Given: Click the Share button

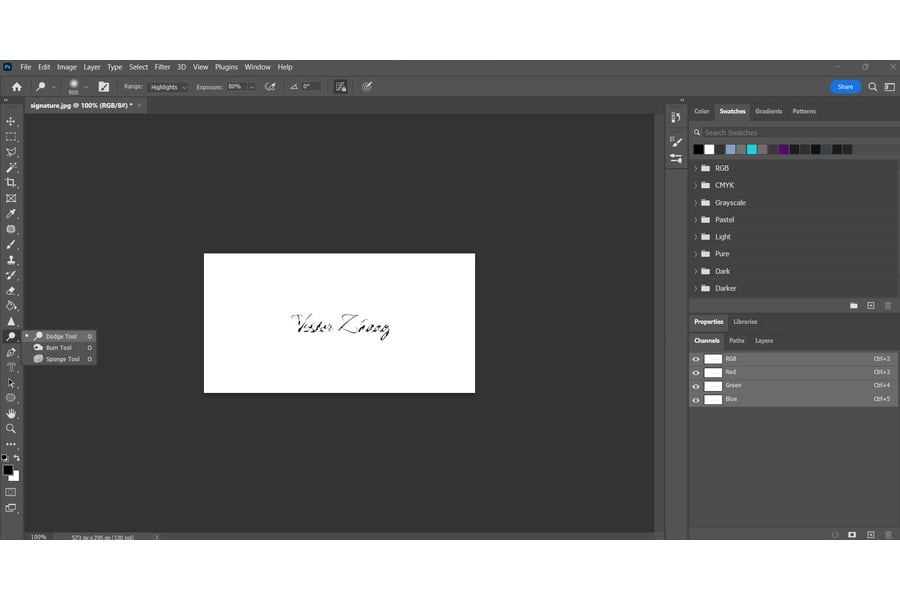Looking at the screenshot, I should click(845, 87).
